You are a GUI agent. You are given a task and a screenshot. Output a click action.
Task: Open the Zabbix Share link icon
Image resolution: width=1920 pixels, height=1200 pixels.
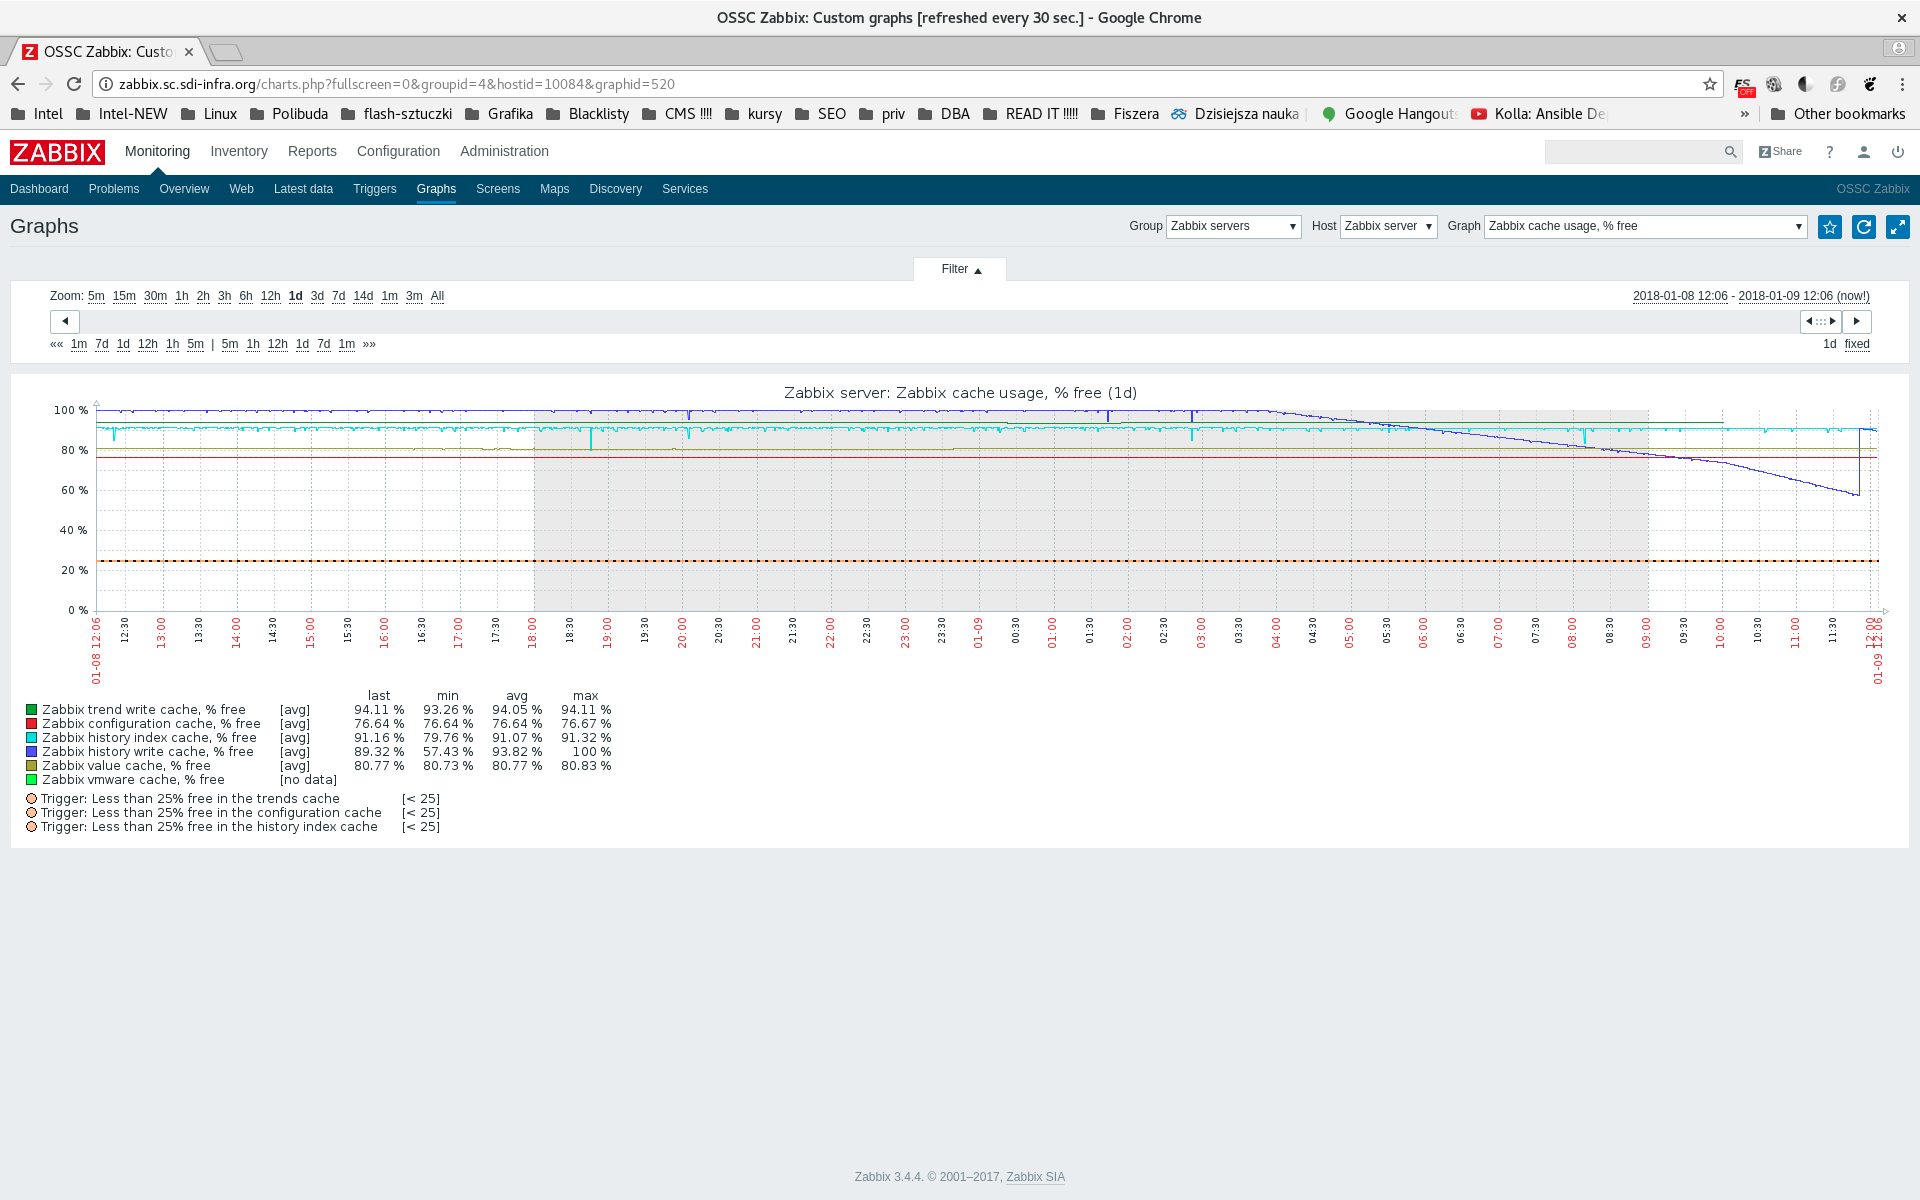1780,152
